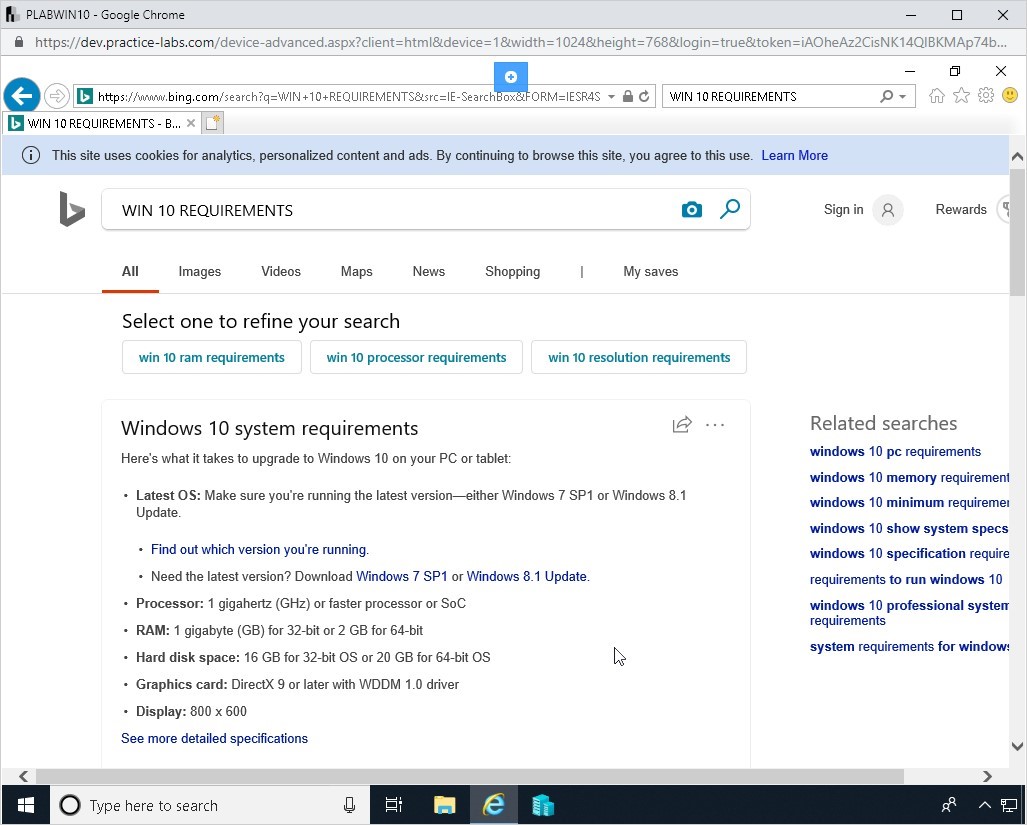Switch to the Videos tab
This screenshot has height=825, width=1027.
281,271
